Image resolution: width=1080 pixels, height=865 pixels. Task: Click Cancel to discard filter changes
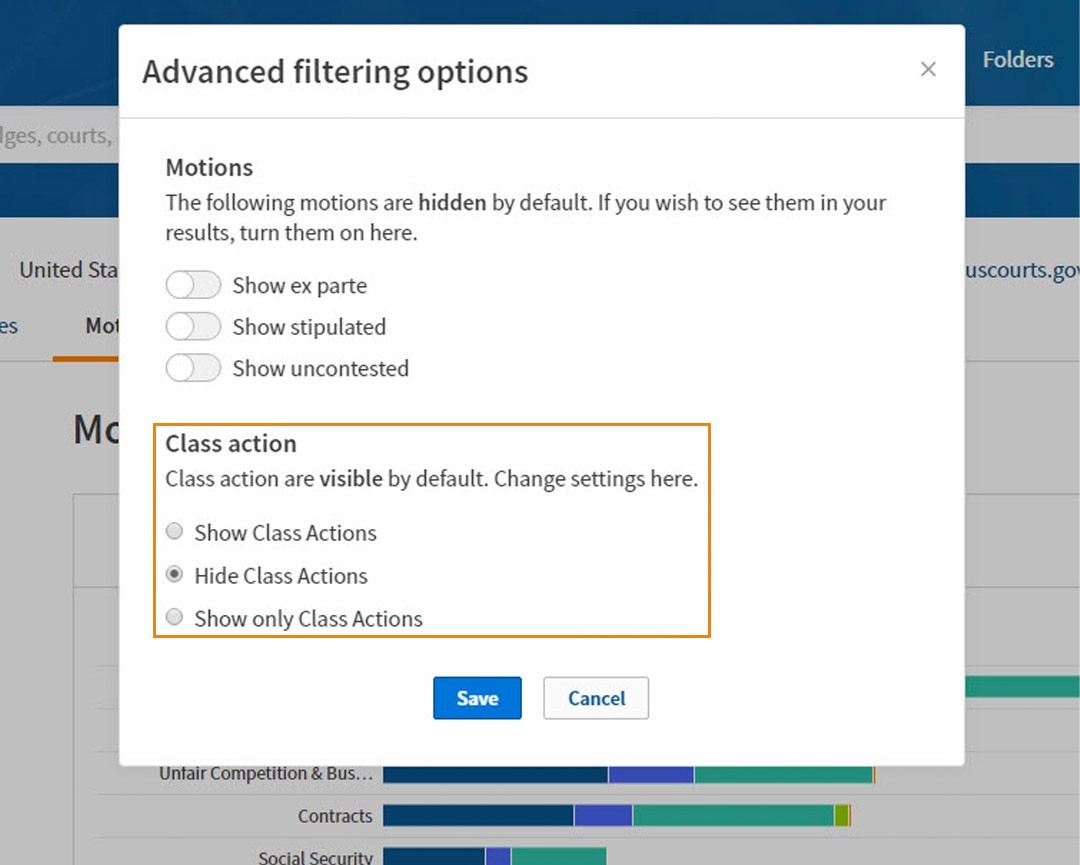[x=596, y=698]
